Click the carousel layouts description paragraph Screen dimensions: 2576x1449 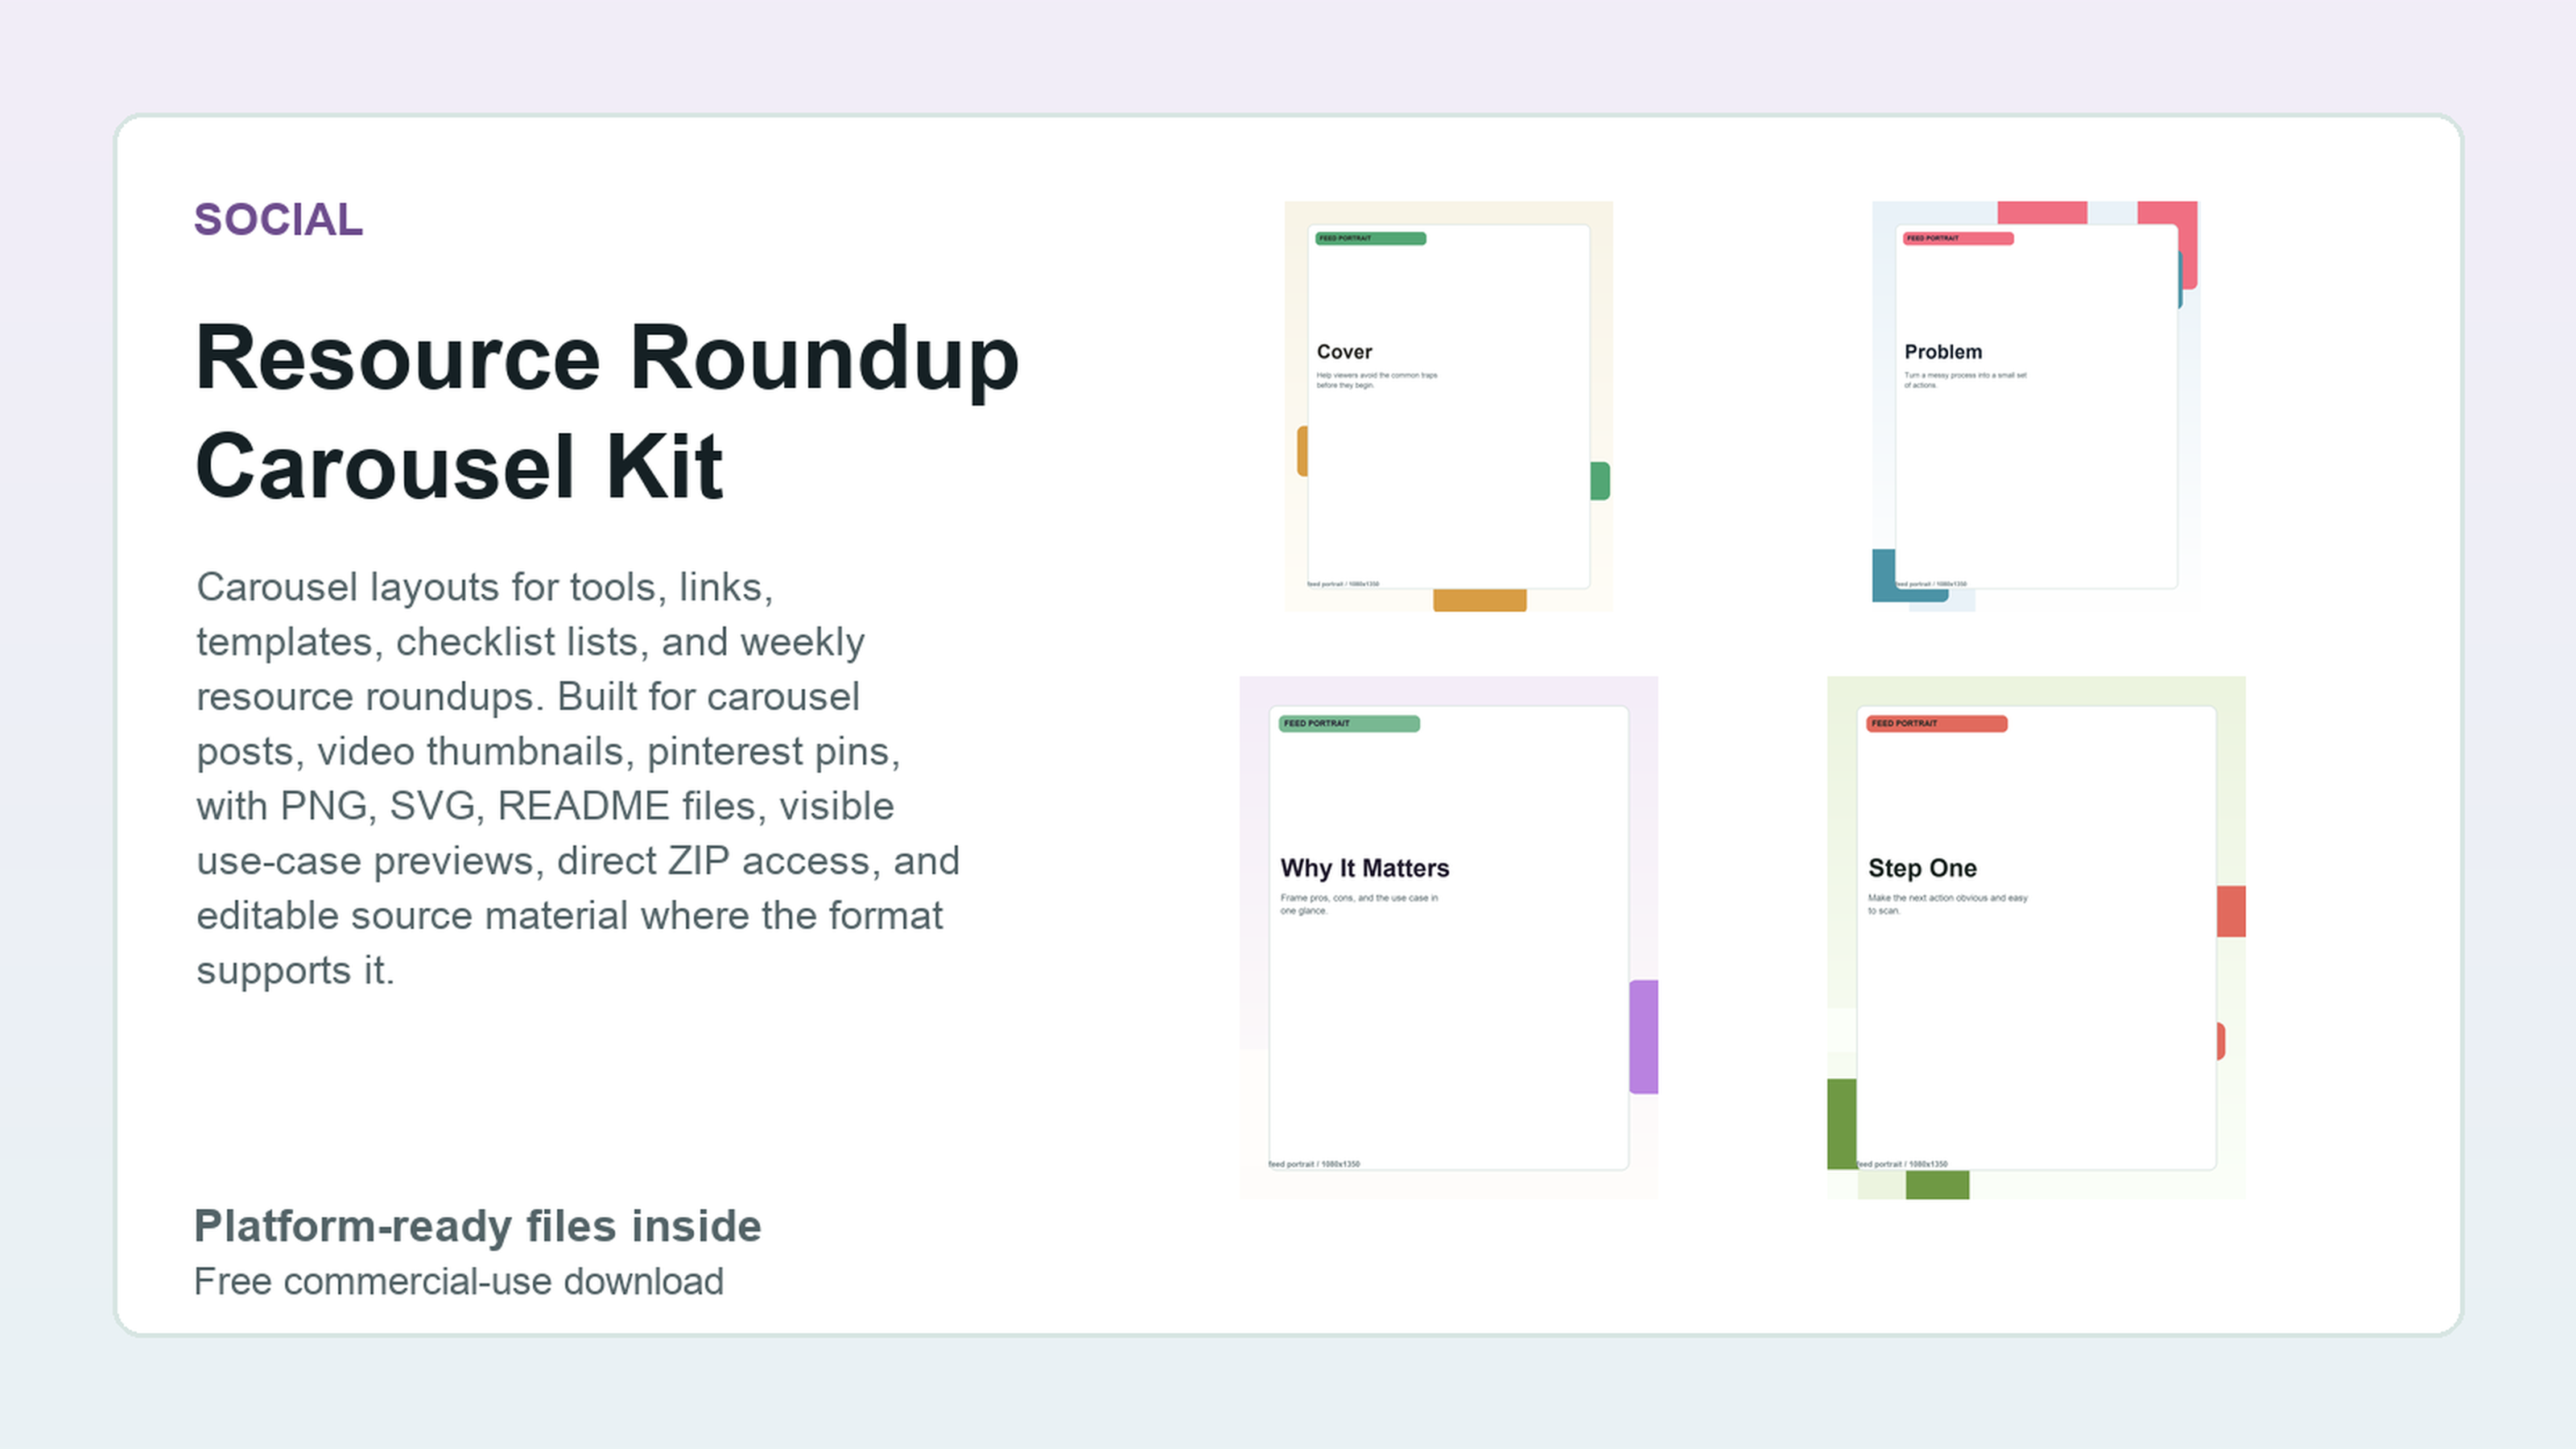coord(578,778)
